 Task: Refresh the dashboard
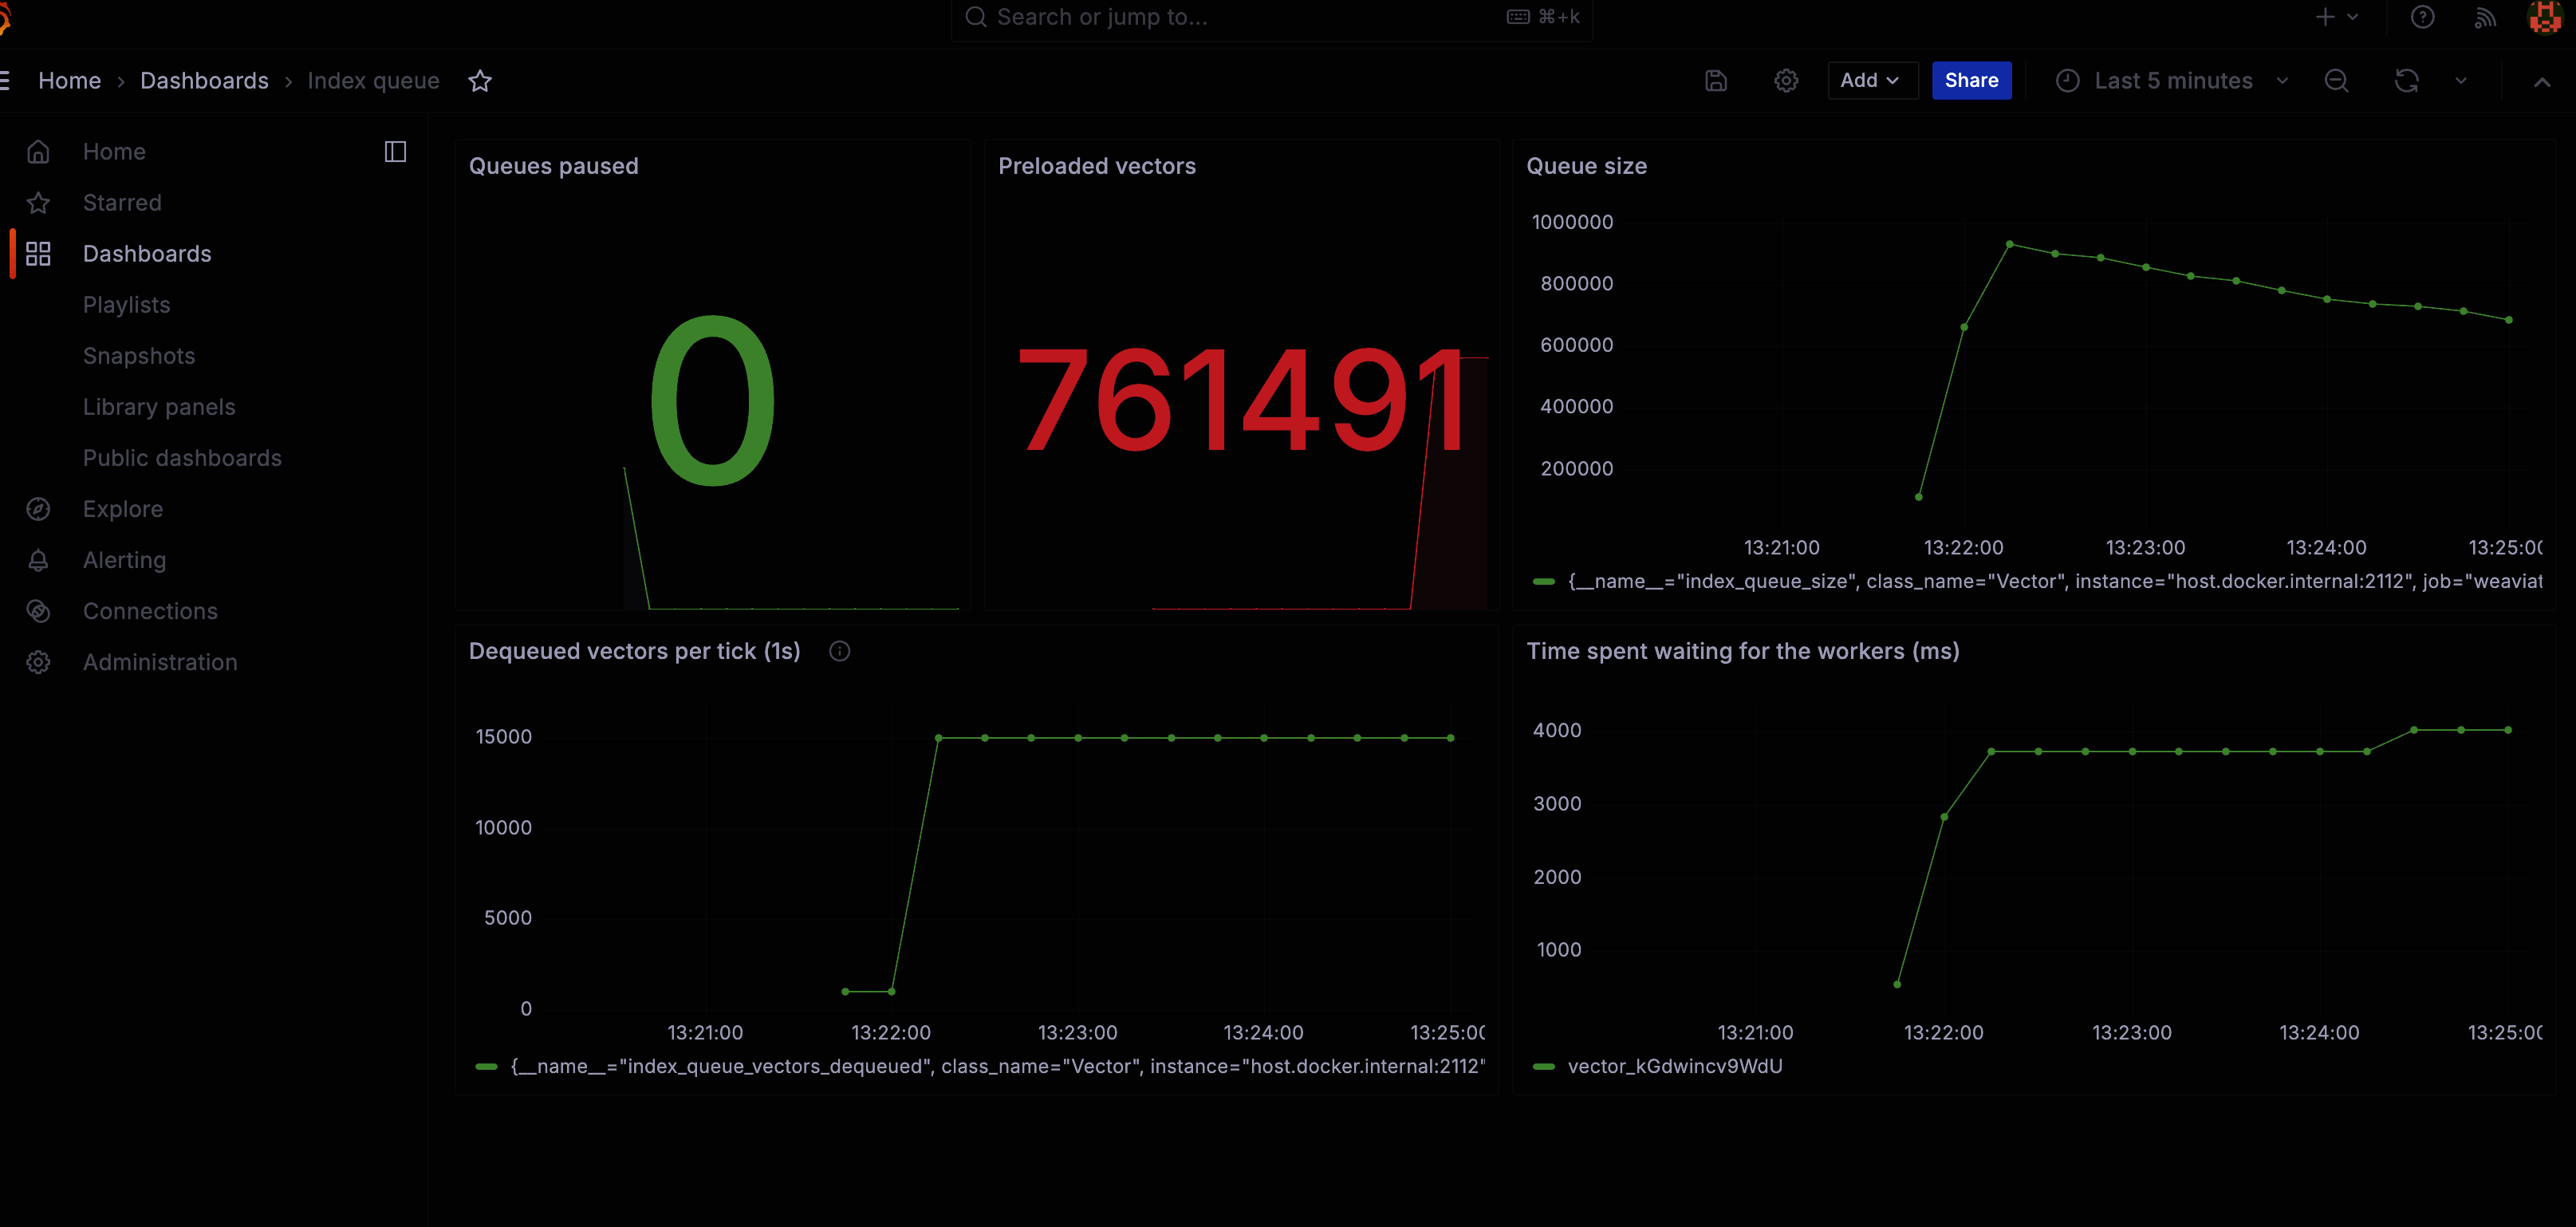point(2406,81)
